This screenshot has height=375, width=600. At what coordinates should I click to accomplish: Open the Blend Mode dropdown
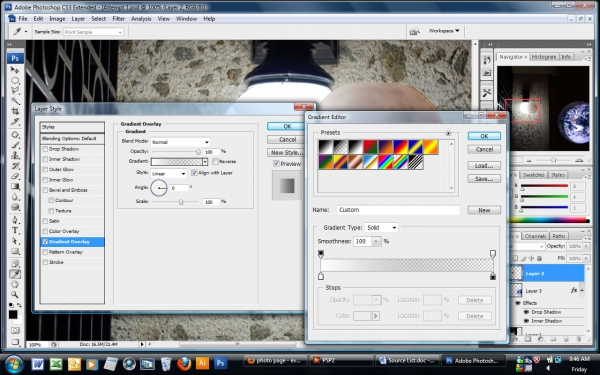[180, 142]
